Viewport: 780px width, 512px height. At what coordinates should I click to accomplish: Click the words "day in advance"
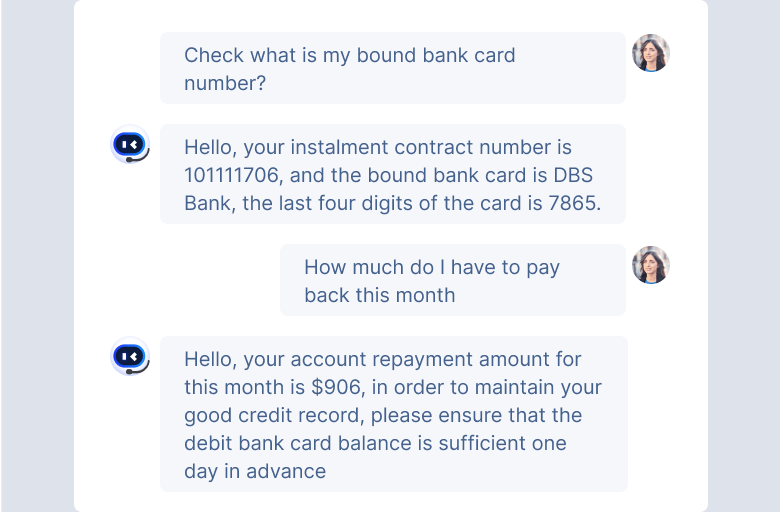[x=255, y=471]
